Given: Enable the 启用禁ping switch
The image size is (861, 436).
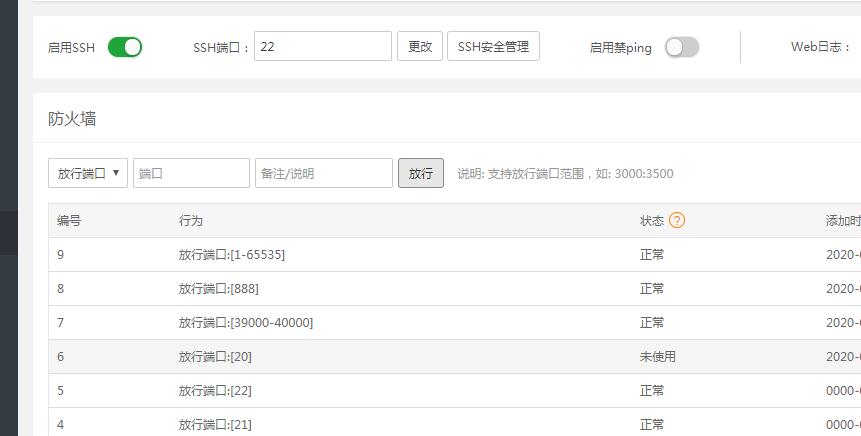Looking at the screenshot, I should pyautogui.click(x=682, y=47).
